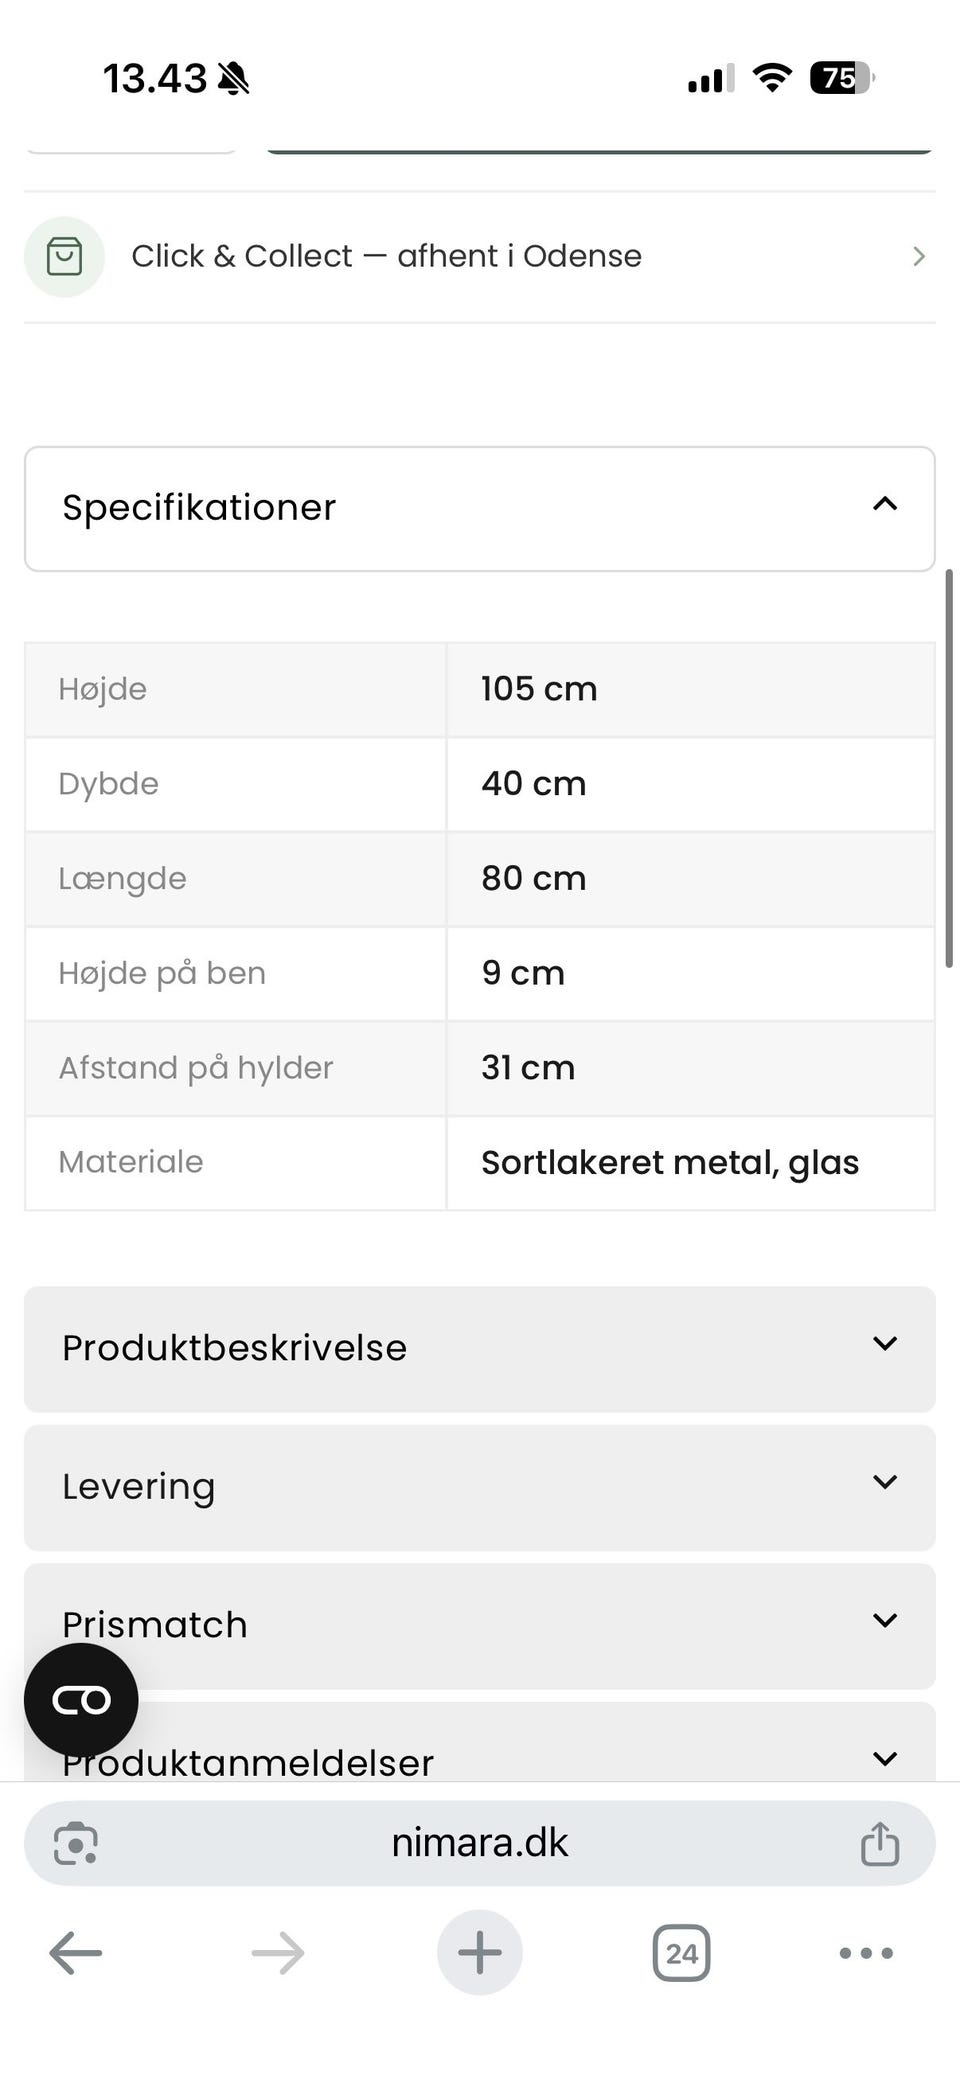Open a new tab with plus button
The height and width of the screenshot is (2087, 960).
[480, 1952]
